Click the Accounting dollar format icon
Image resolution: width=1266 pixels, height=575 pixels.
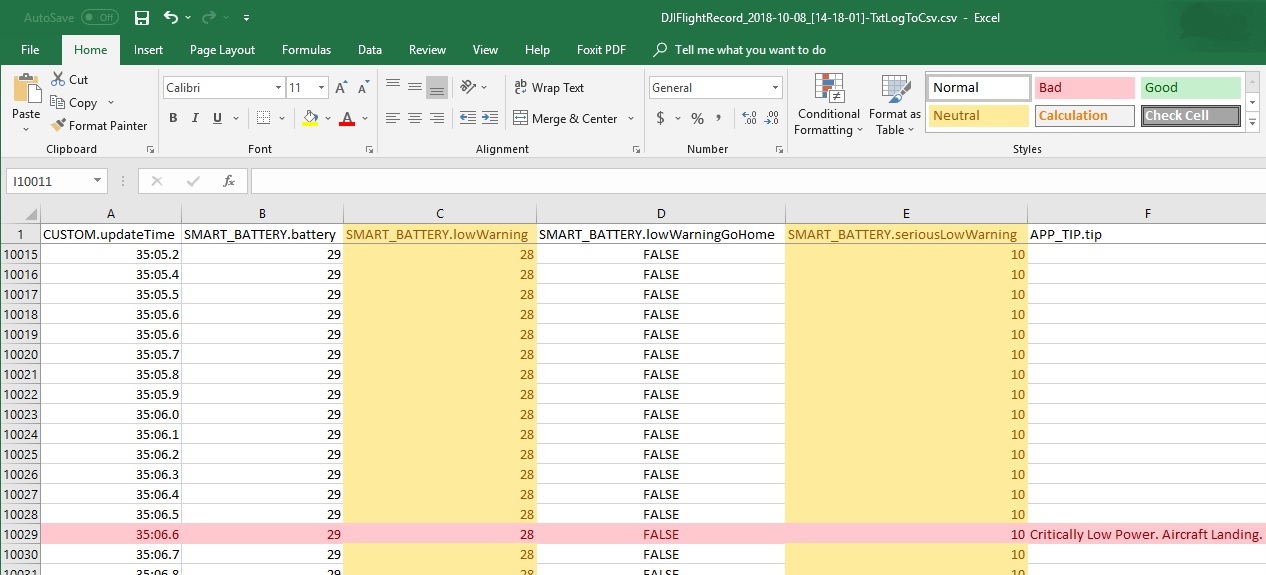pyautogui.click(x=660, y=118)
